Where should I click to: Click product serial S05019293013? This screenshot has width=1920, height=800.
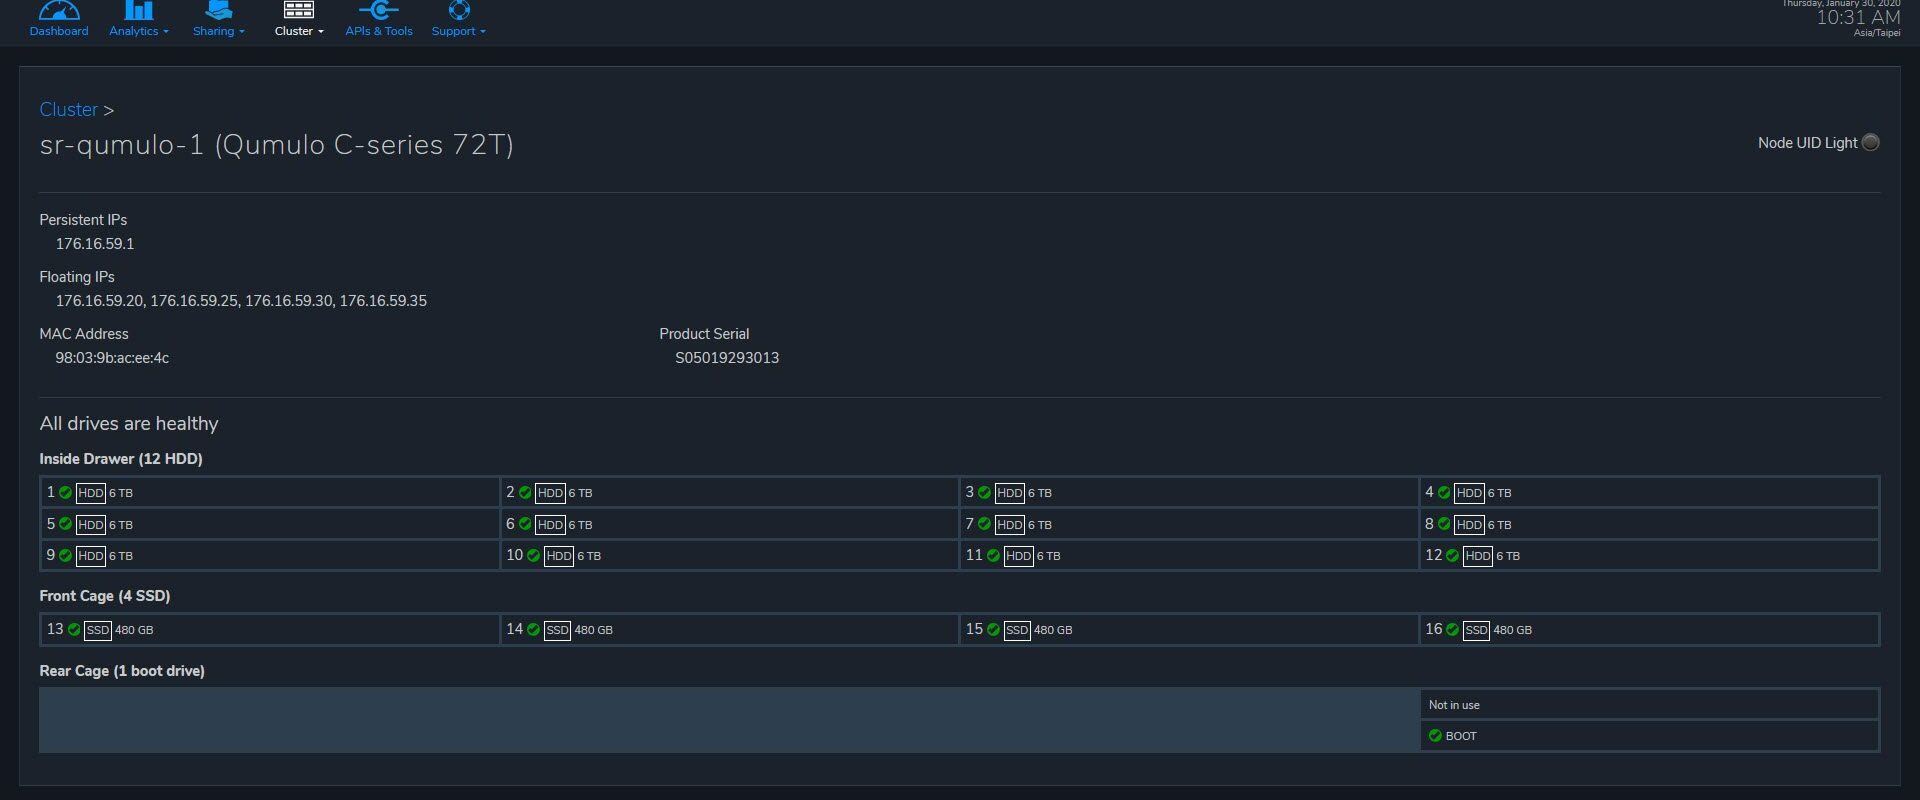[x=727, y=358]
